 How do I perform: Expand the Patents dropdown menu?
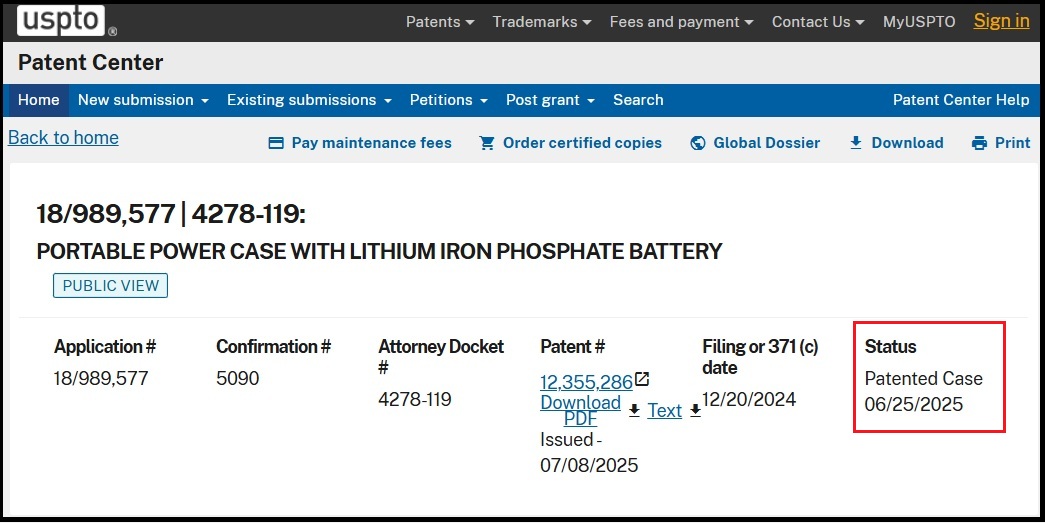coord(440,22)
